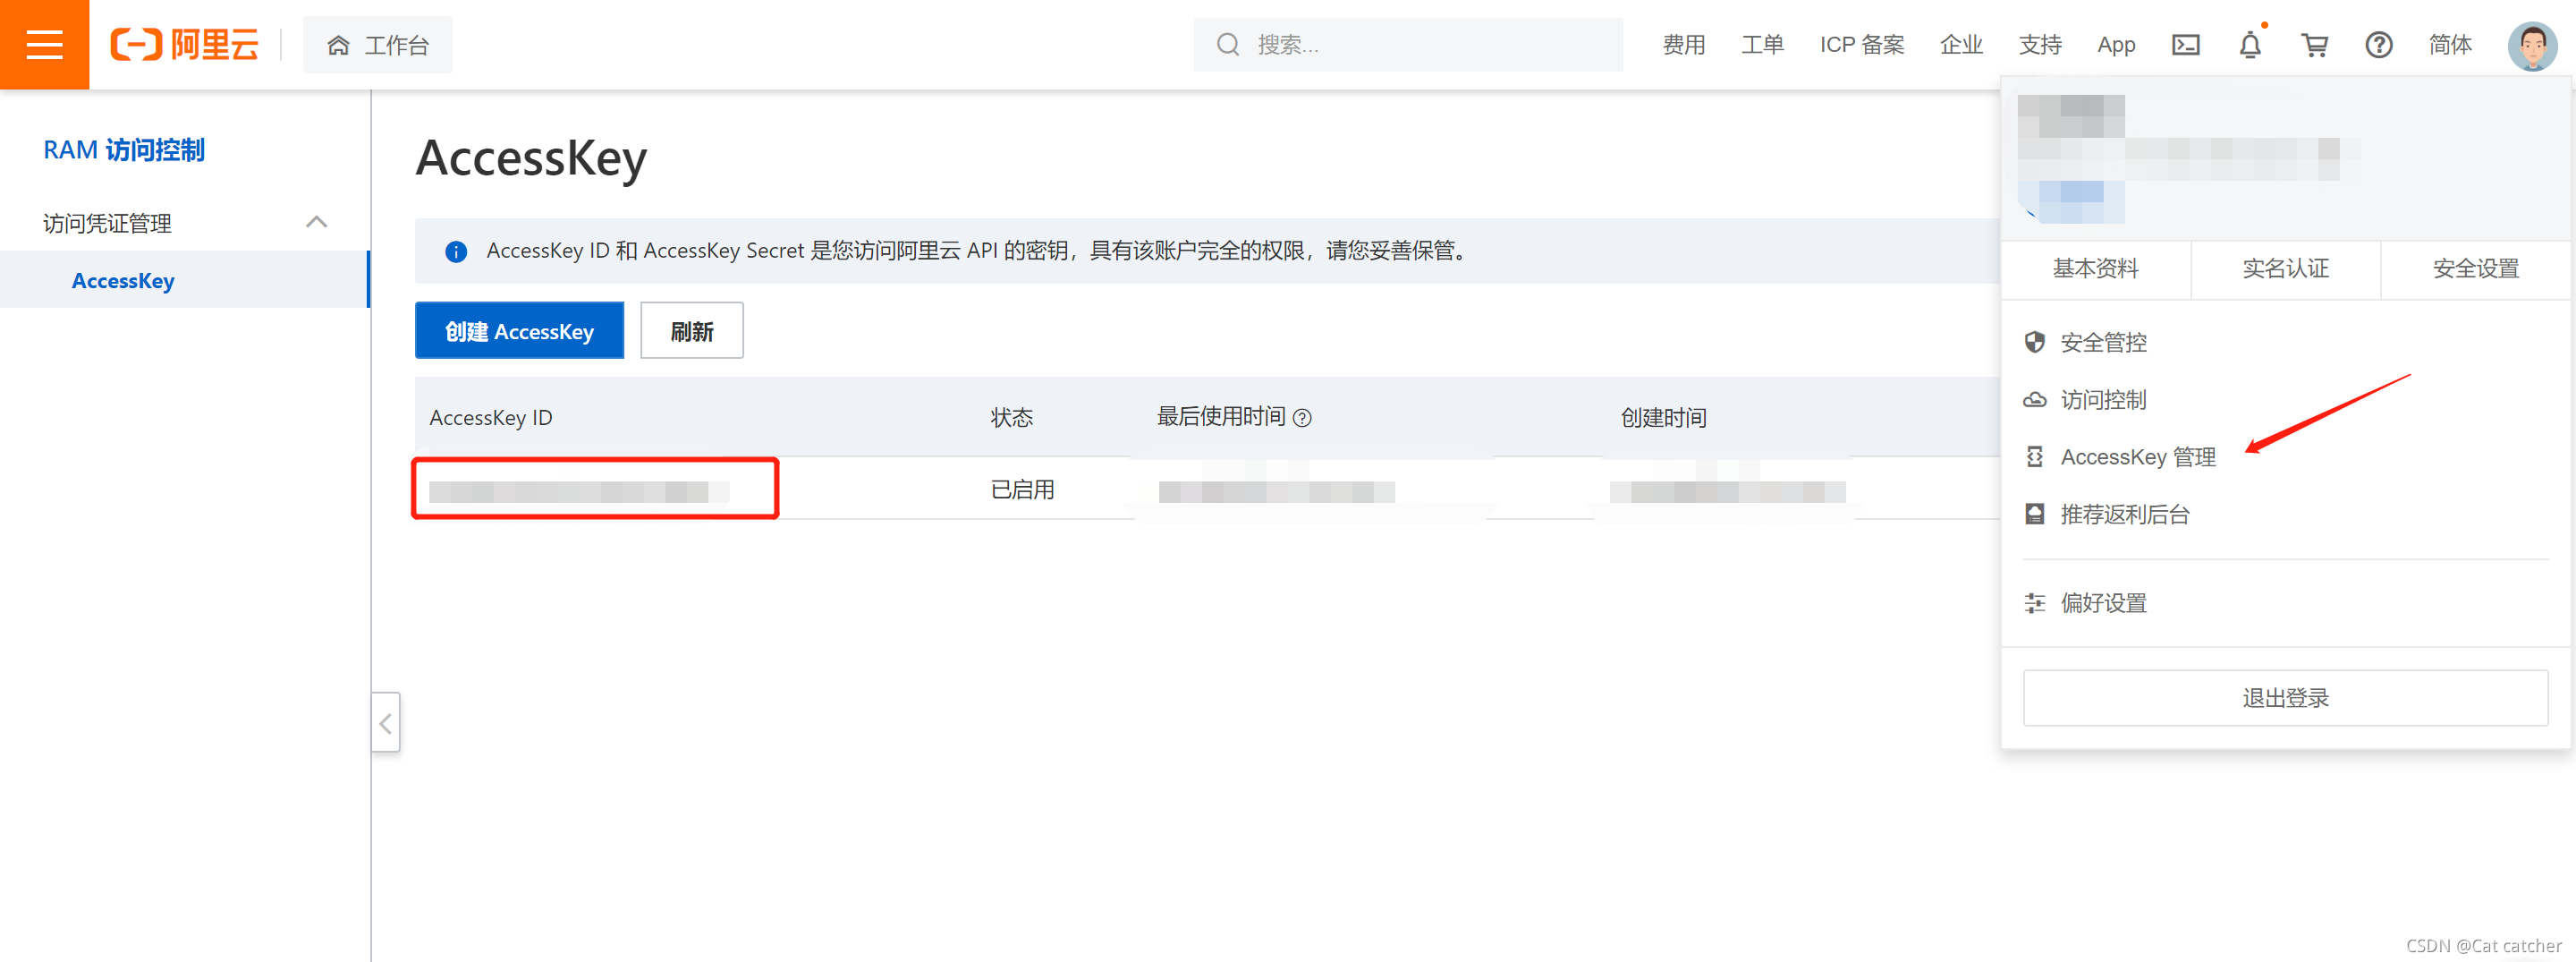
Task: Click the user avatar
Action: coord(2532,45)
